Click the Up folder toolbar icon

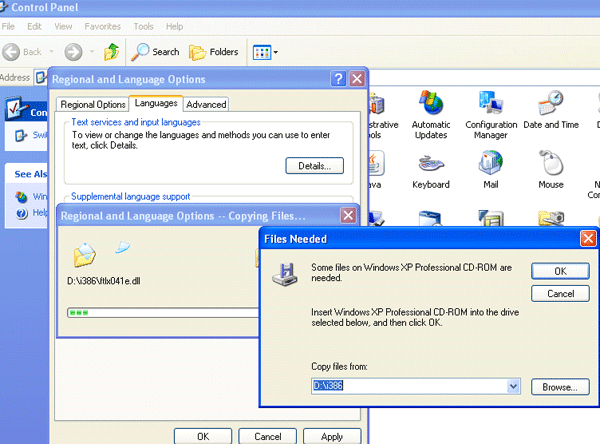111,52
